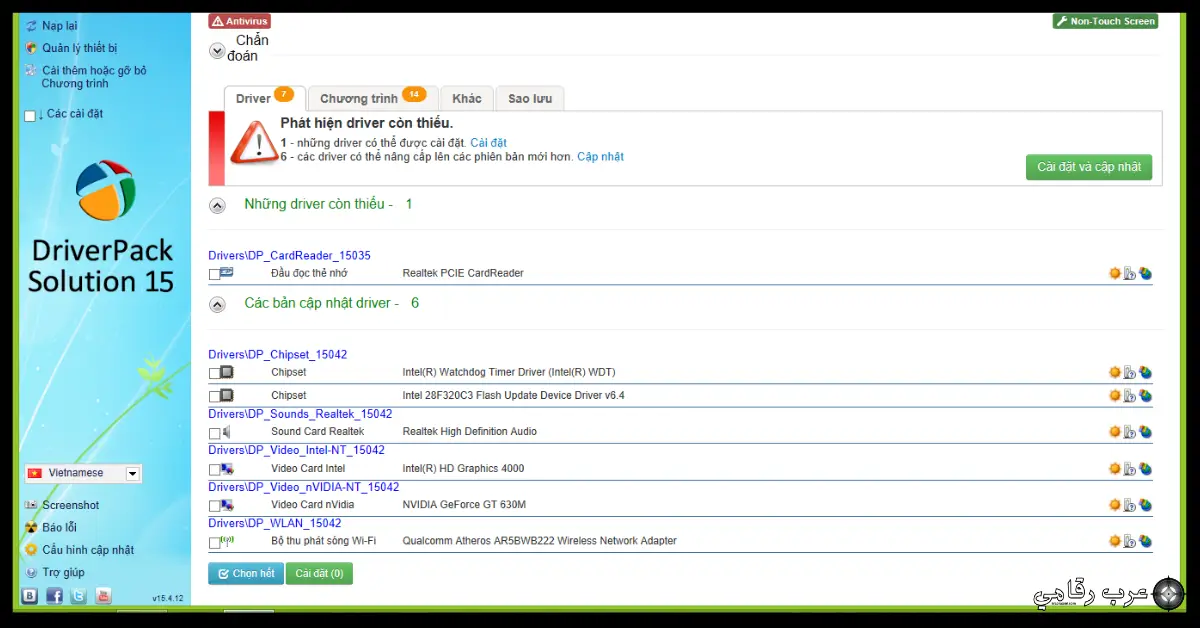Click the Non-Touch Screen badge
This screenshot has height=628, width=1200.
click(x=1105, y=21)
